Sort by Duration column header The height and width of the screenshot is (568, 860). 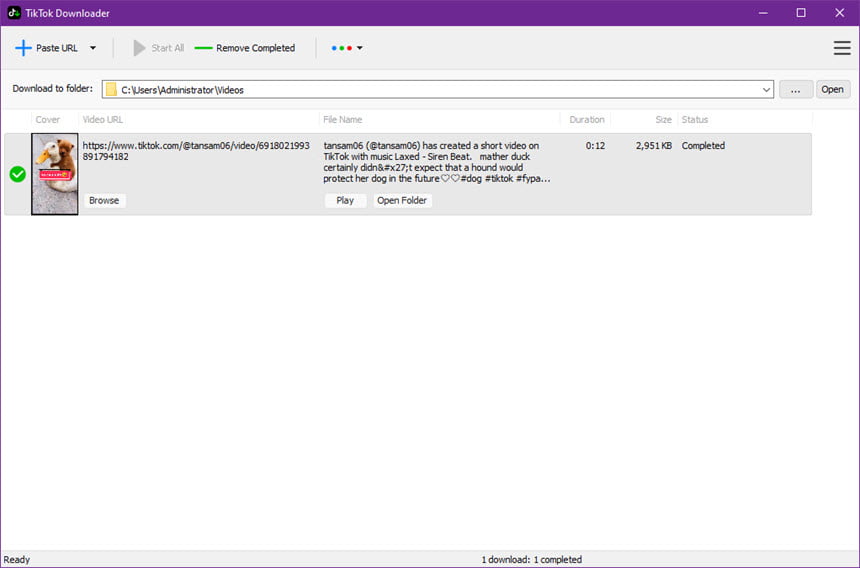coord(587,120)
